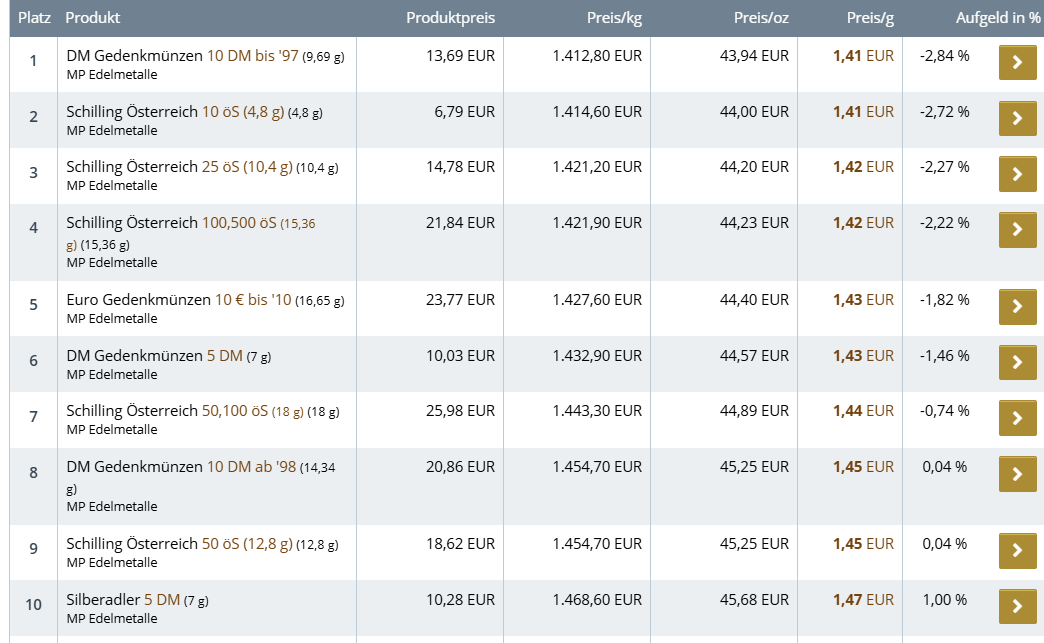The height and width of the screenshot is (643, 1044).
Task: Open arrow button for Euro Gedenkmünzen 10 €
Action: coord(1017,307)
